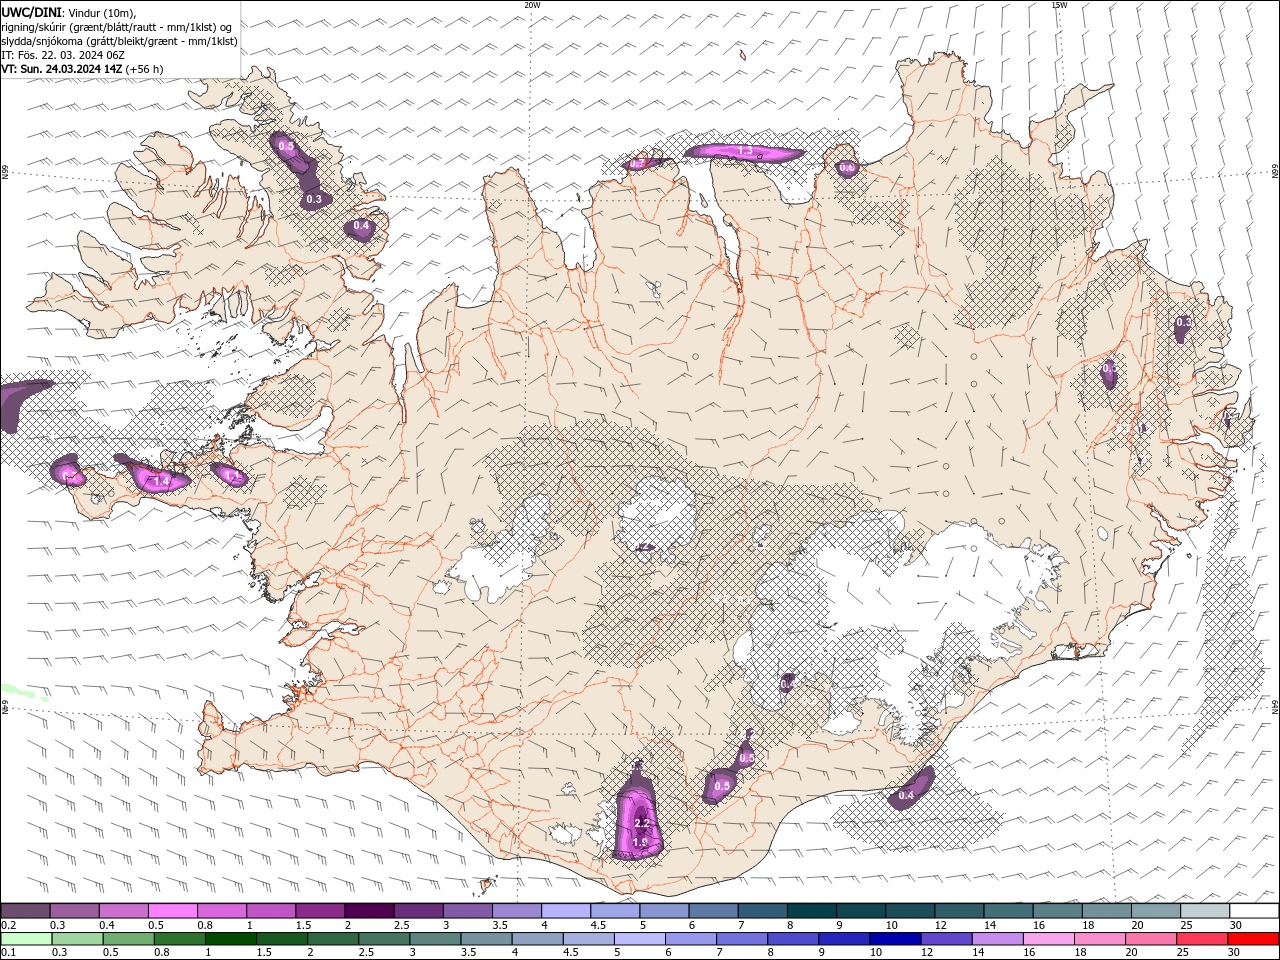This screenshot has height=960, width=1280.
Task: Click the 'rigning/skúrir' legend description line
Action: (x=116, y=26)
